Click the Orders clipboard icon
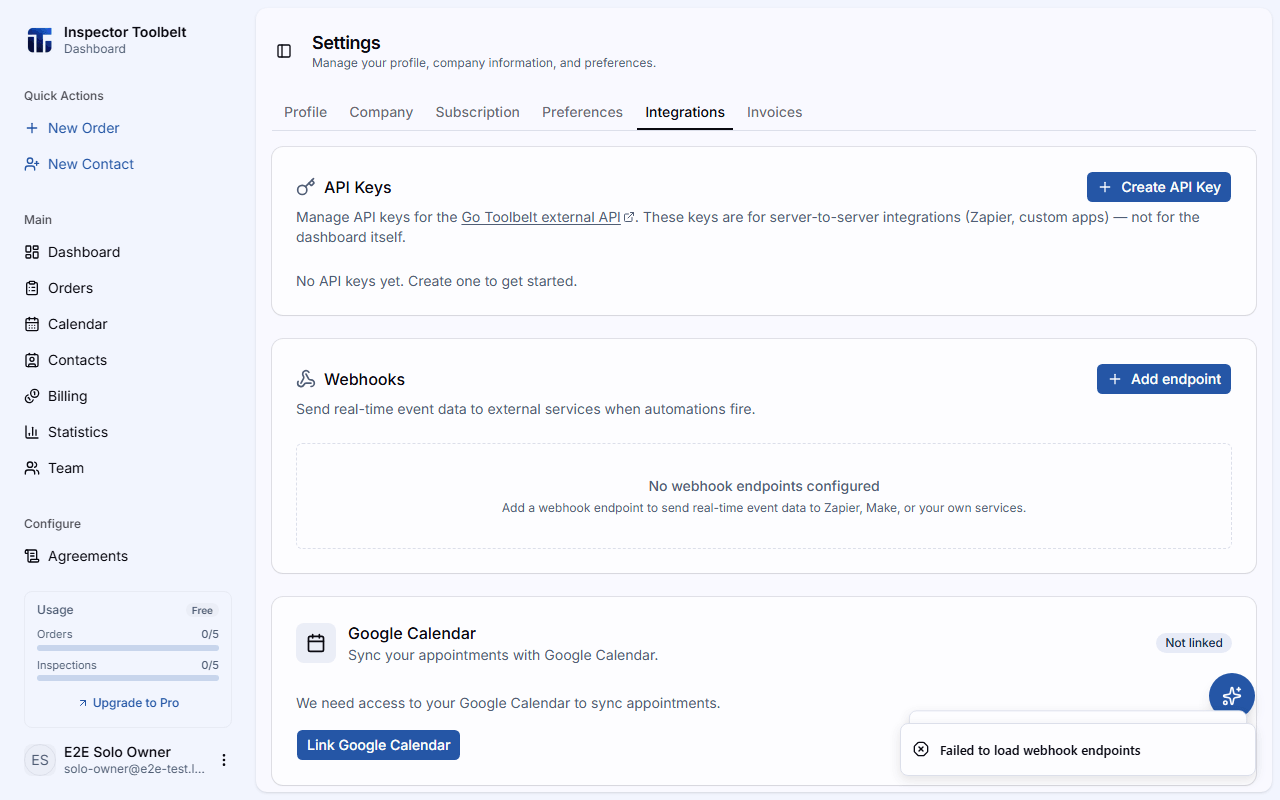The height and width of the screenshot is (800, 1280). 32,288
